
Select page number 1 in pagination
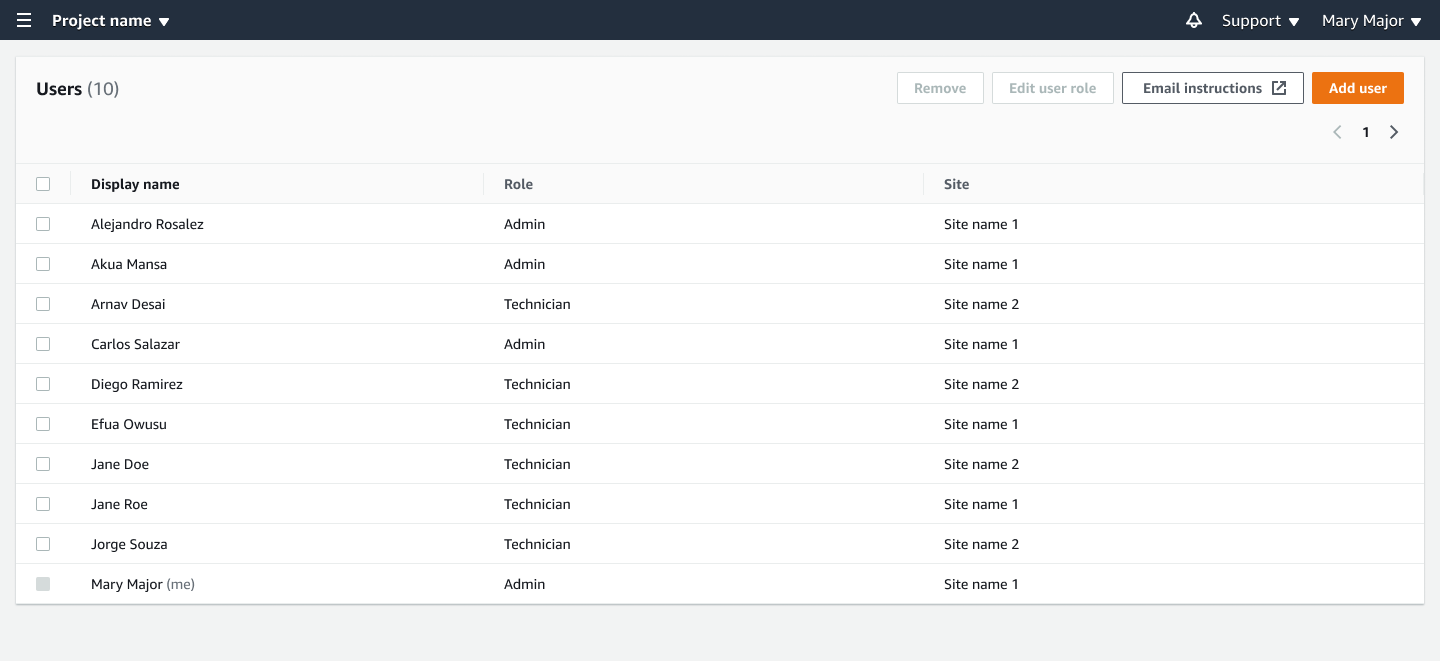(1366, 131)
